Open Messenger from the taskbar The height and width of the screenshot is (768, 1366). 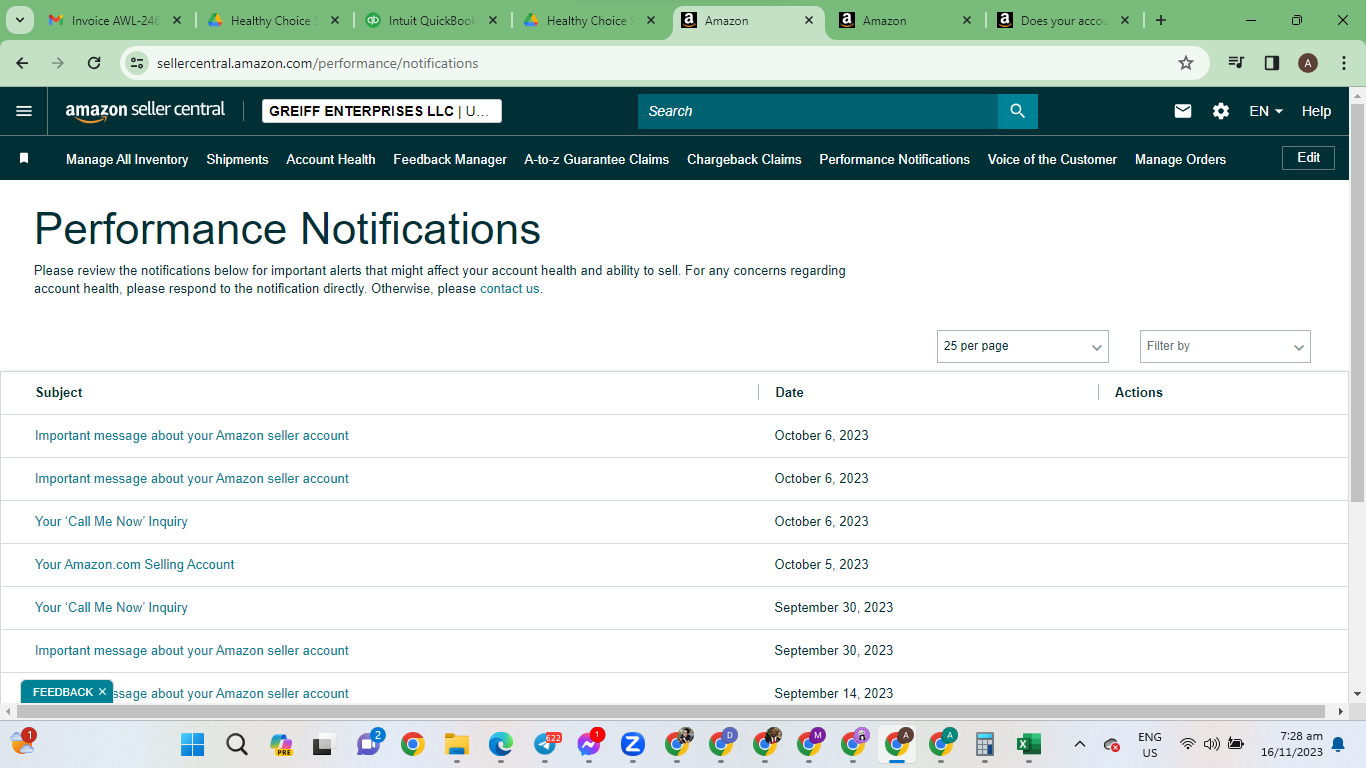click(x=589, y=744)
